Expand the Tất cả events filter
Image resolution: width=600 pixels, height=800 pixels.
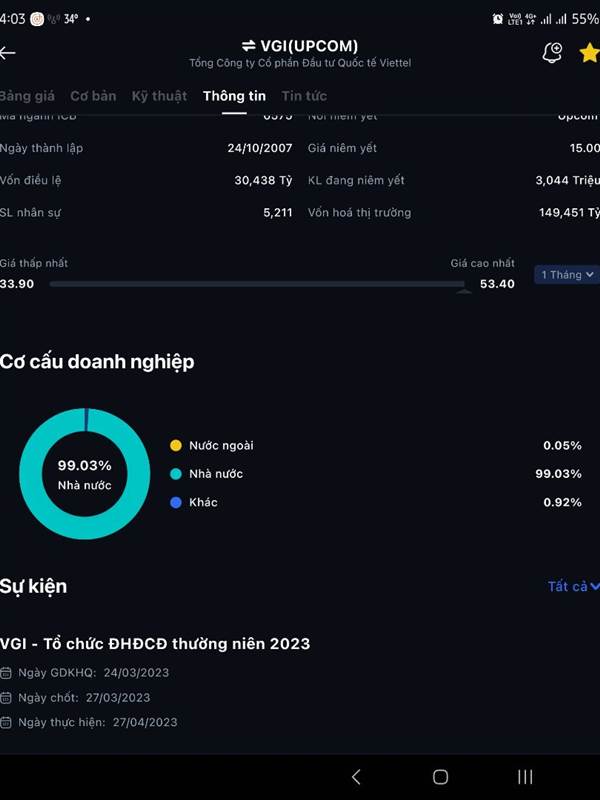click(x=573, y=586)
